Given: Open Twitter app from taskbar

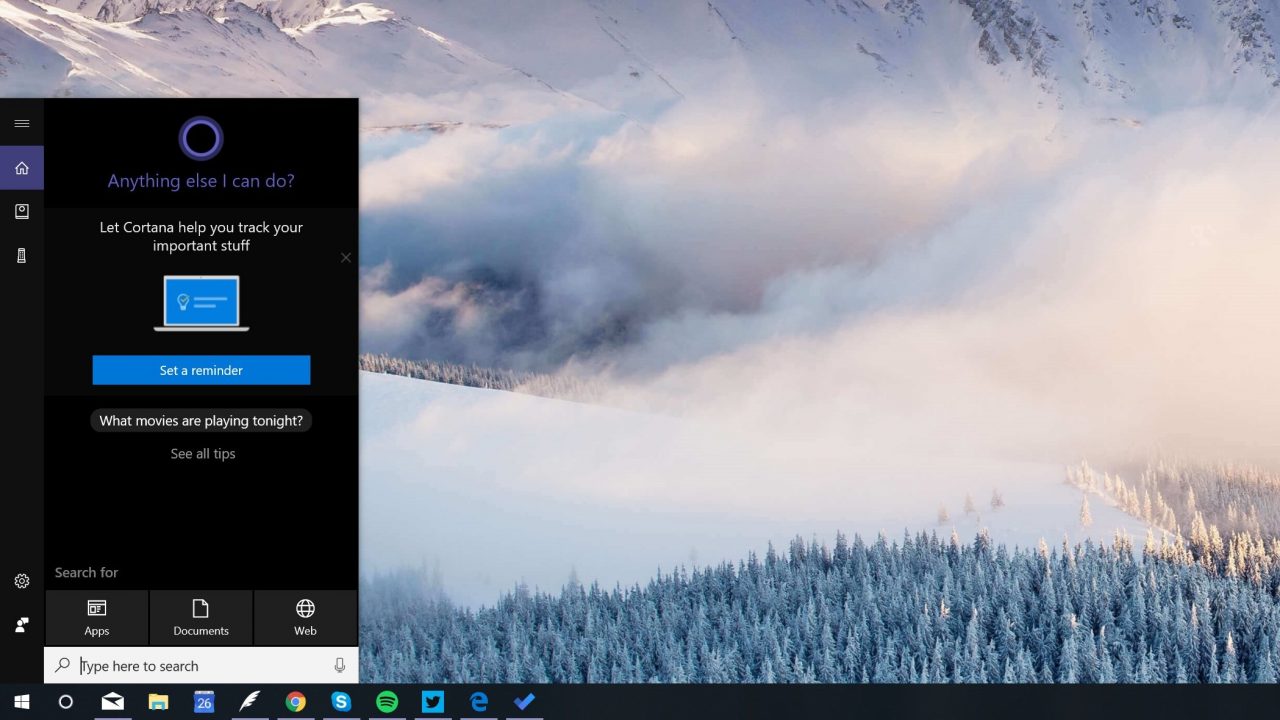Looking at the screenshot, I should (433, 702).
